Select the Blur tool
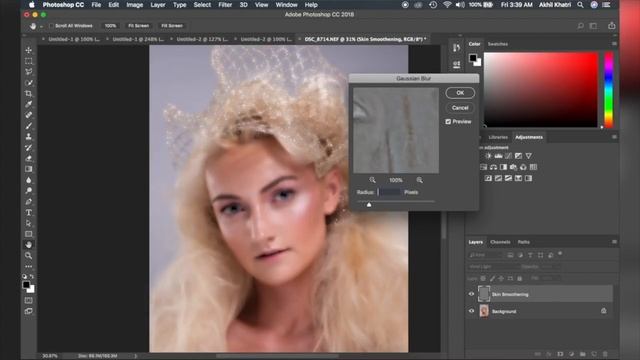The image size is (640, 360). coord(29,180)
